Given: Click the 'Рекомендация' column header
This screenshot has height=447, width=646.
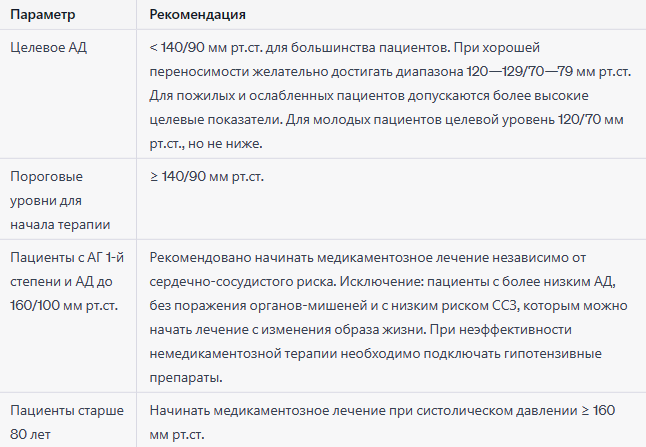Looking at the screenshot, I should point(197,15).
